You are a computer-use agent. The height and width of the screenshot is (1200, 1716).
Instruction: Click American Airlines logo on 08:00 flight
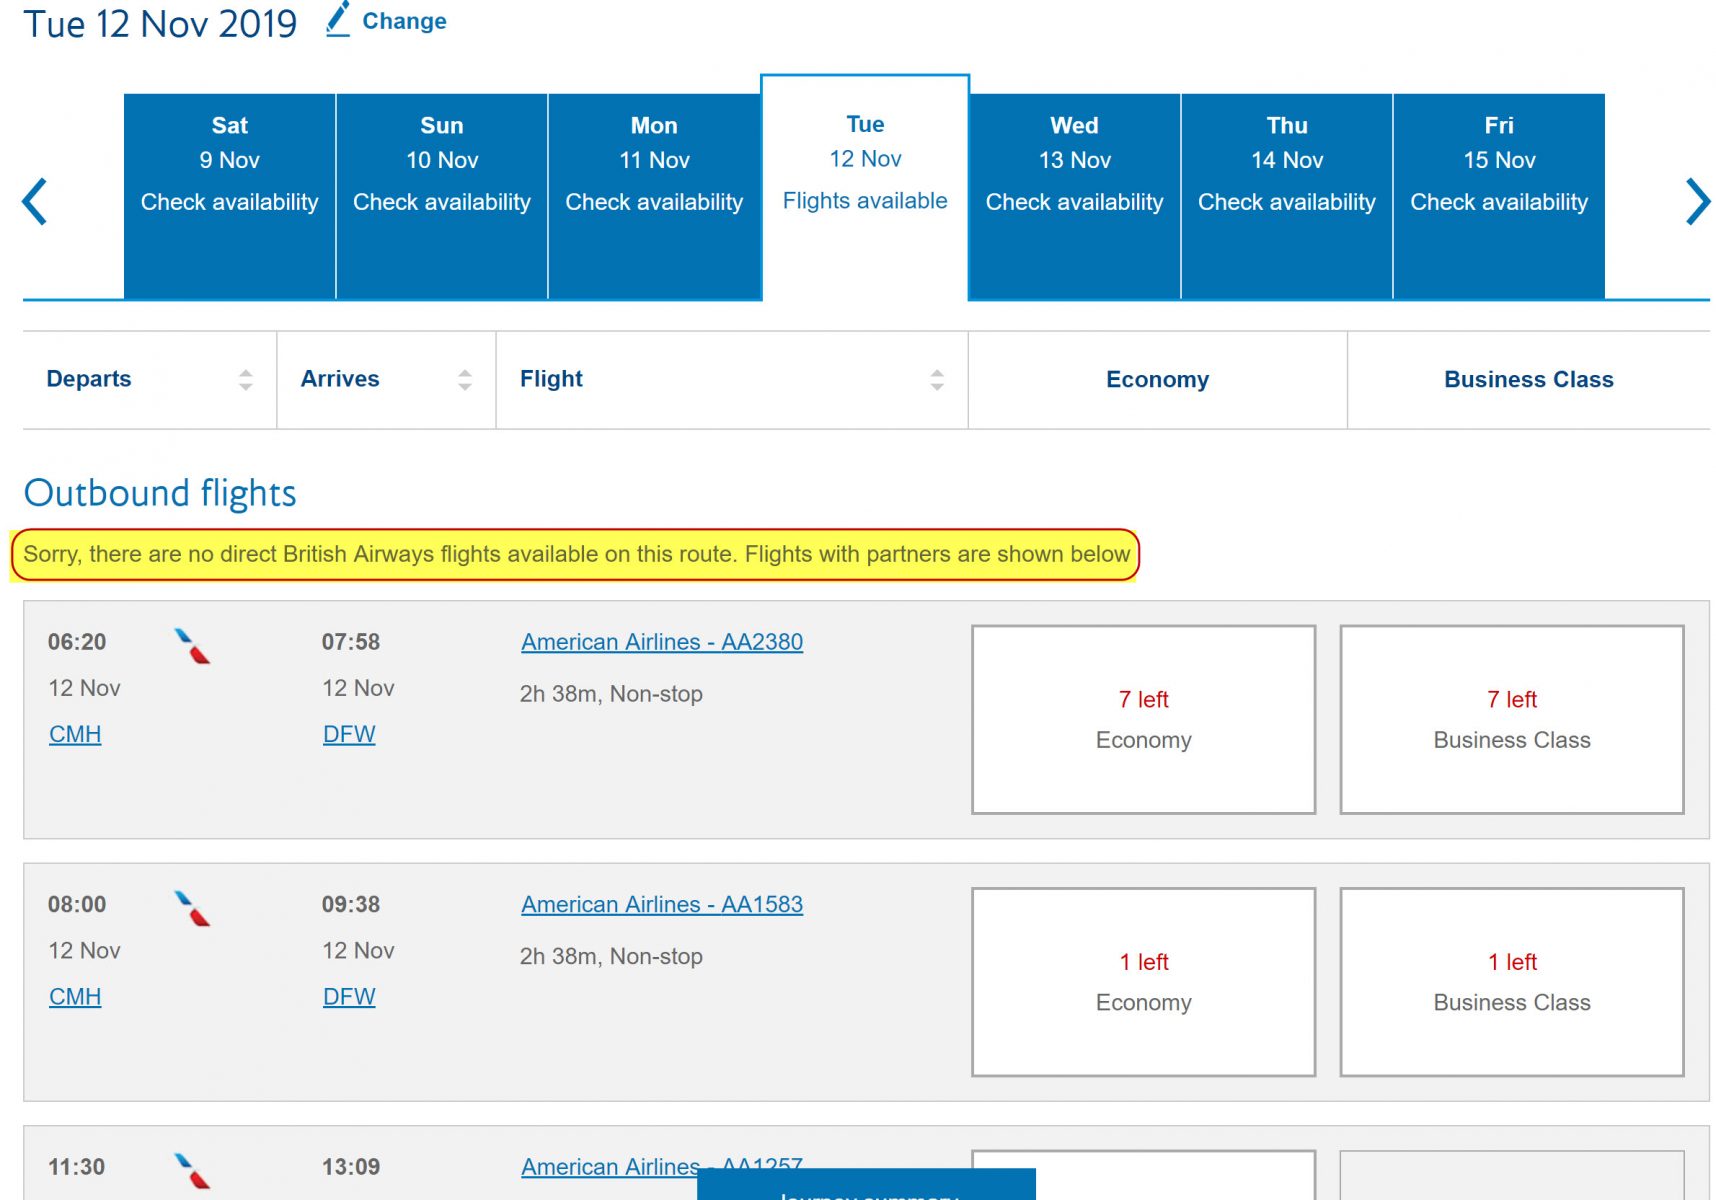(x=192, y=908)
